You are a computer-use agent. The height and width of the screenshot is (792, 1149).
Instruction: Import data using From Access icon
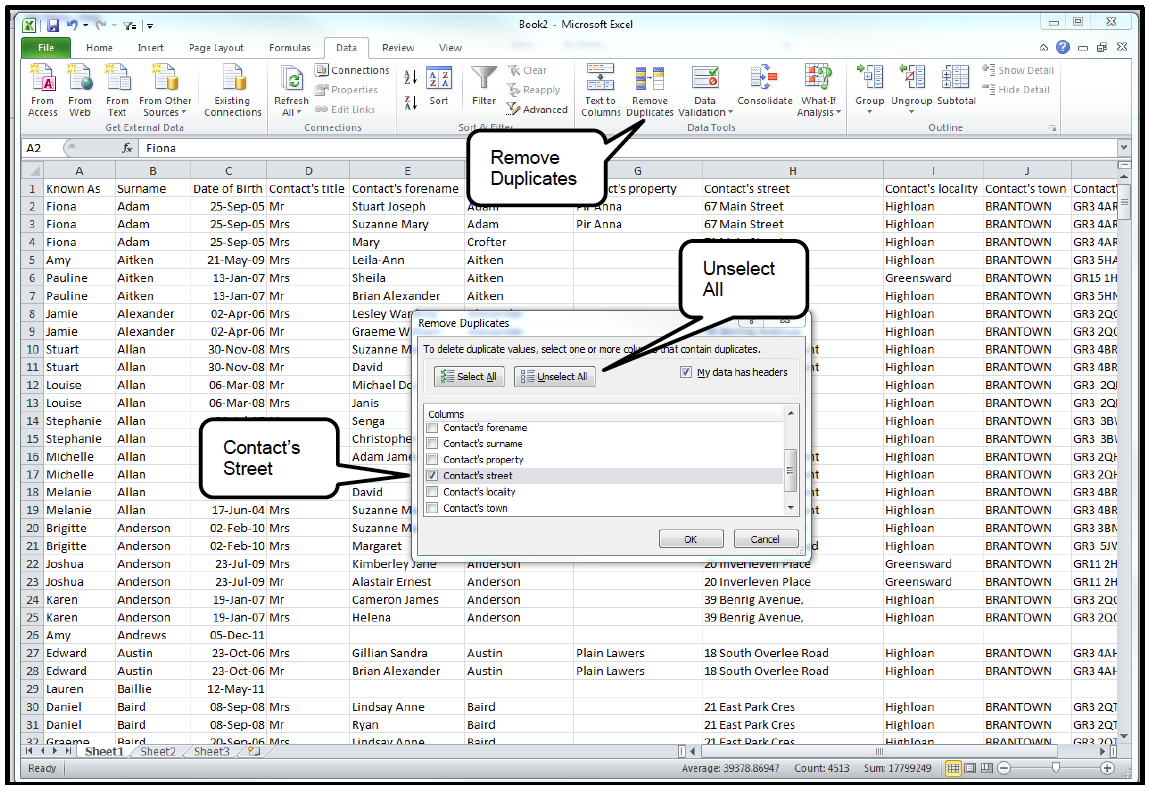click(x=43, y=89)
